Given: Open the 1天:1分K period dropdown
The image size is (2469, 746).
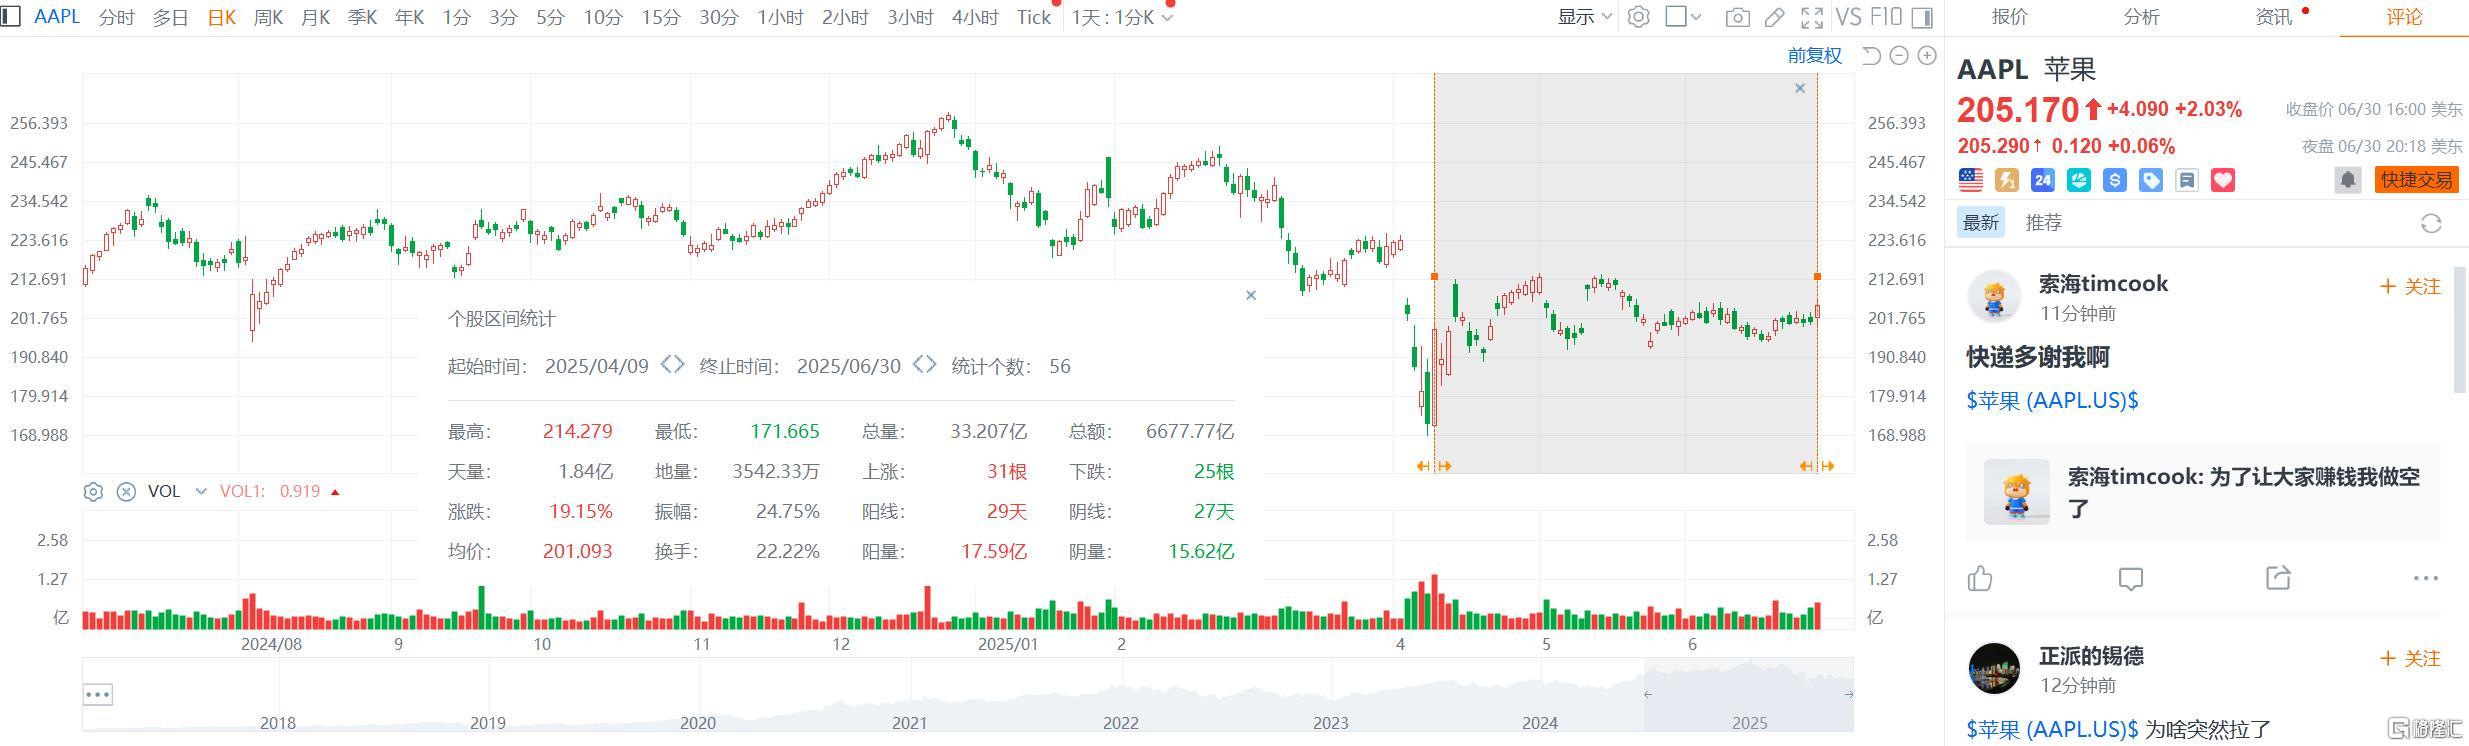Looking at the screenshot, I should click(1122, 17).
